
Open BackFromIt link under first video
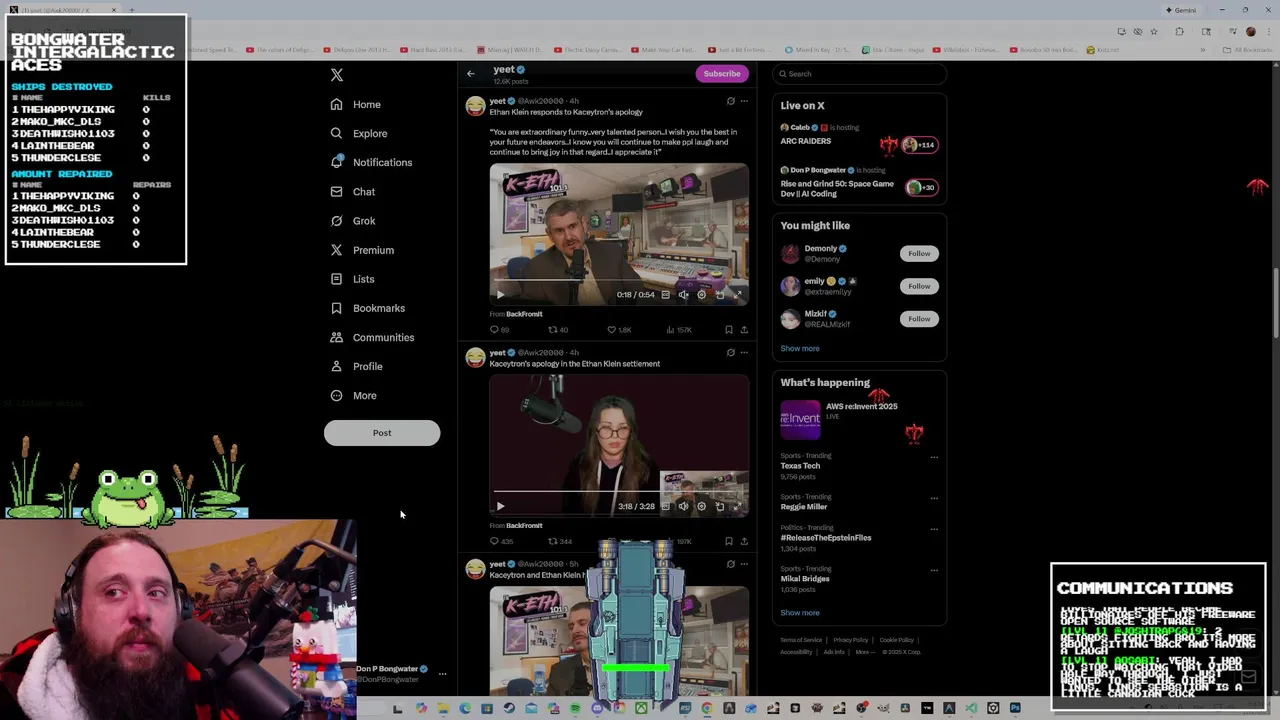click(x=524, y=314)
